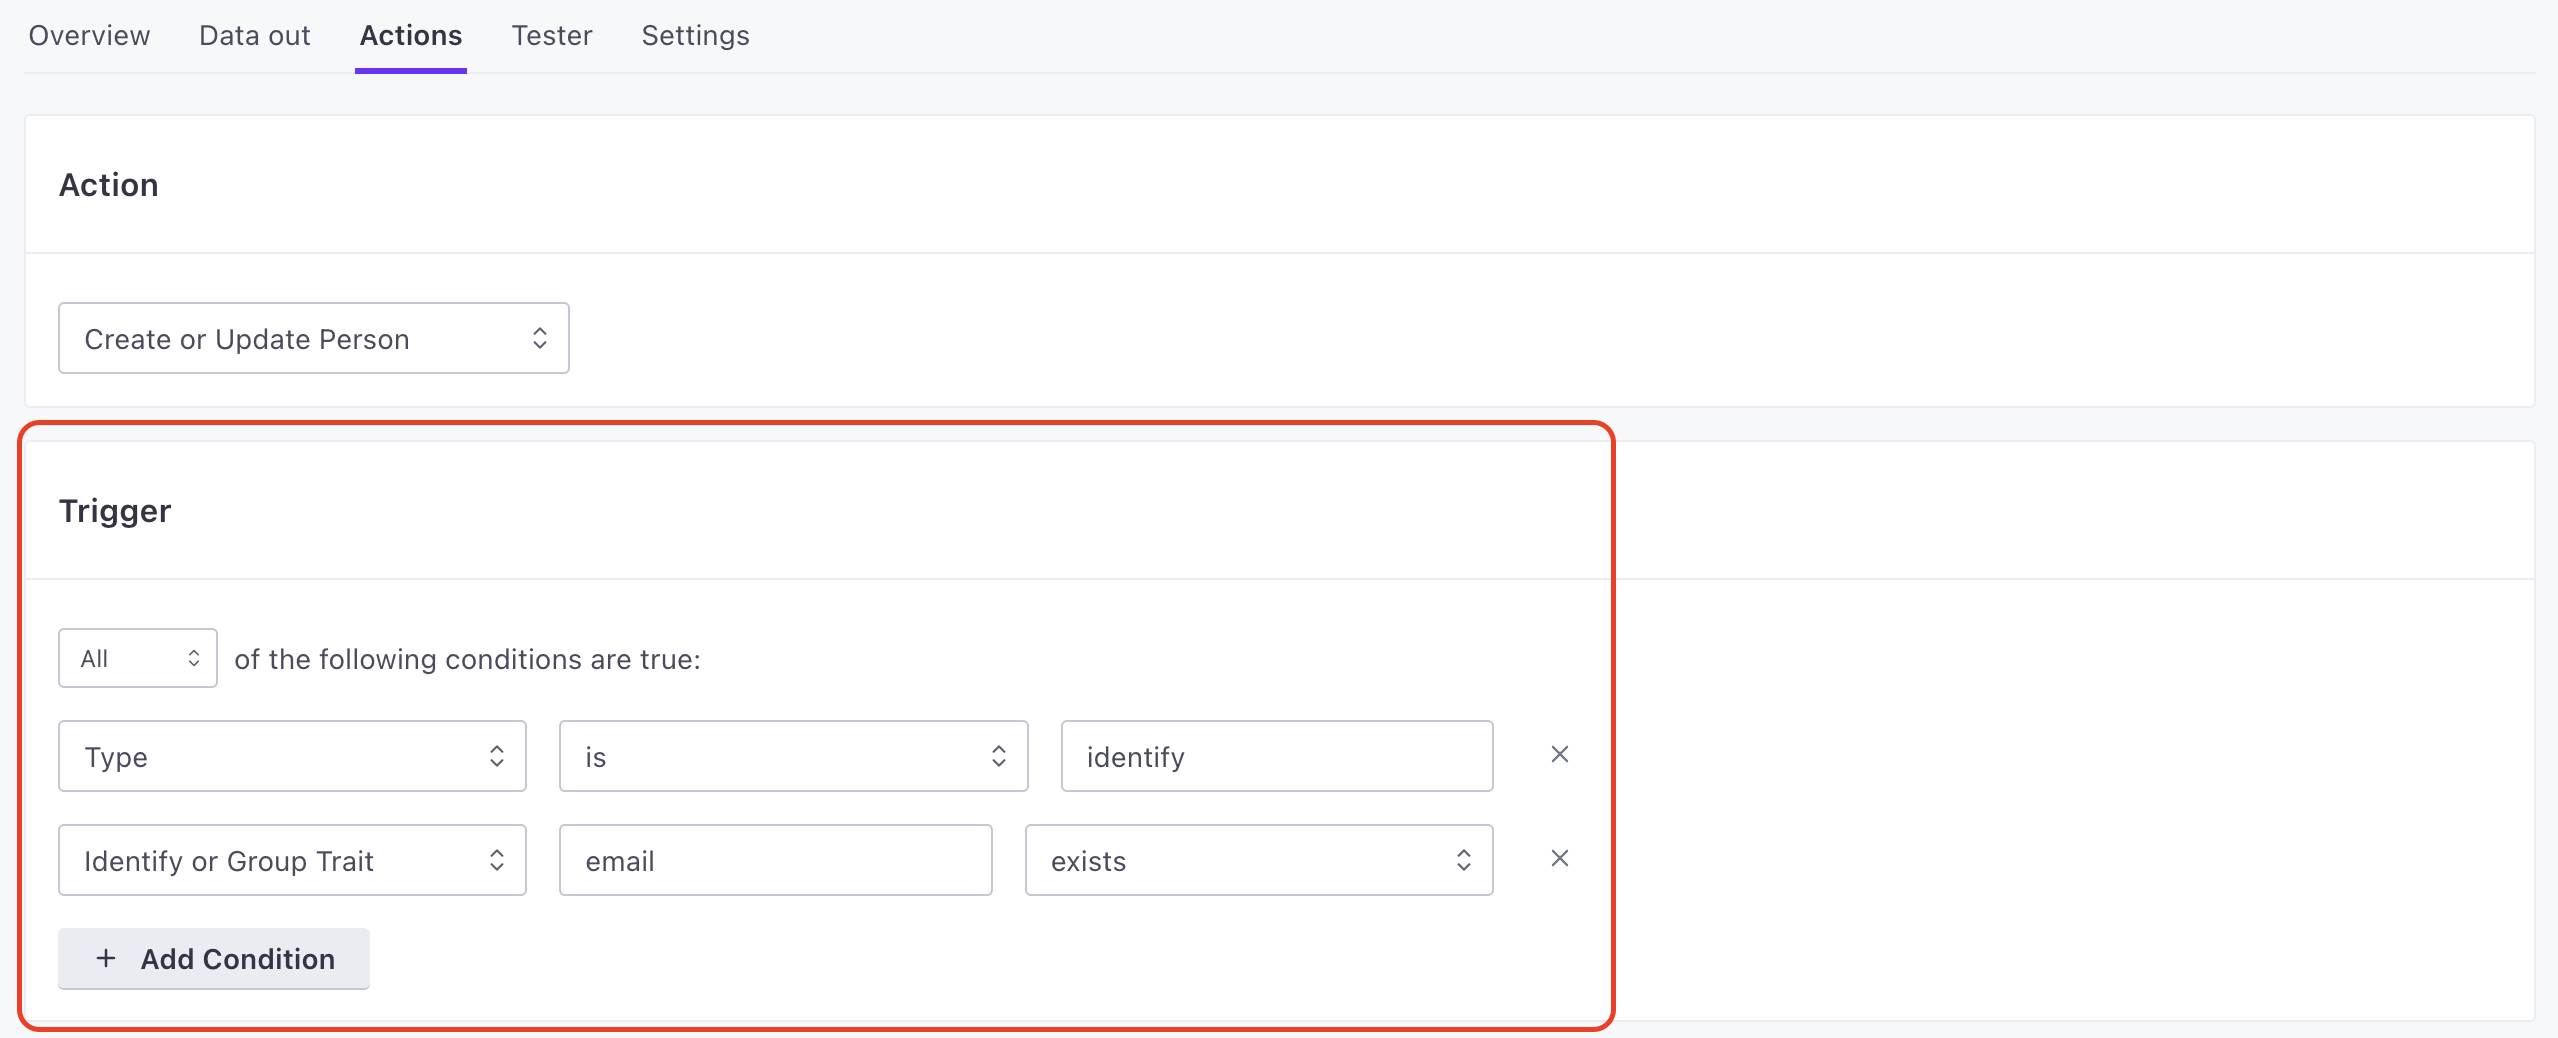2558x1038 pixels.
Task: Open the Data out tab
Action: [x=255, y=36]
